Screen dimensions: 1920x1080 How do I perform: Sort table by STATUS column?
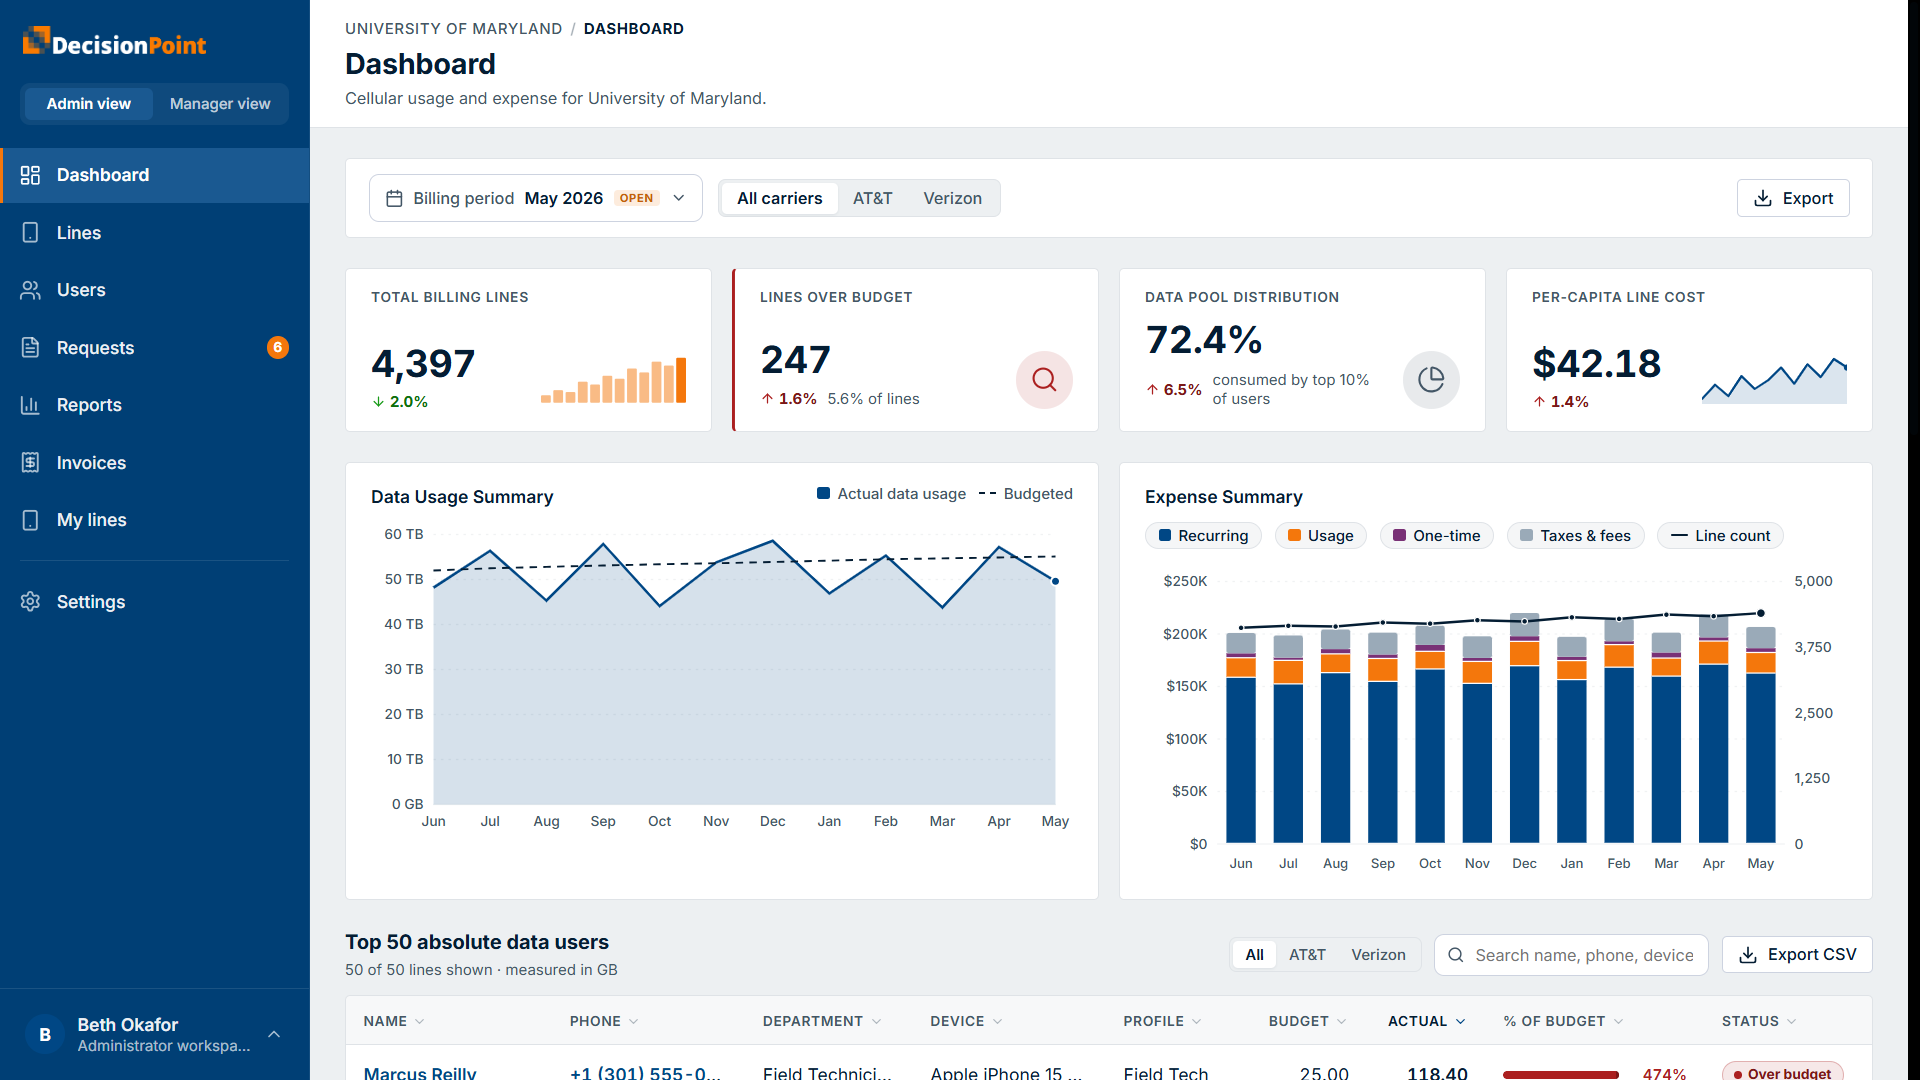click(x=1759, y=1021)
